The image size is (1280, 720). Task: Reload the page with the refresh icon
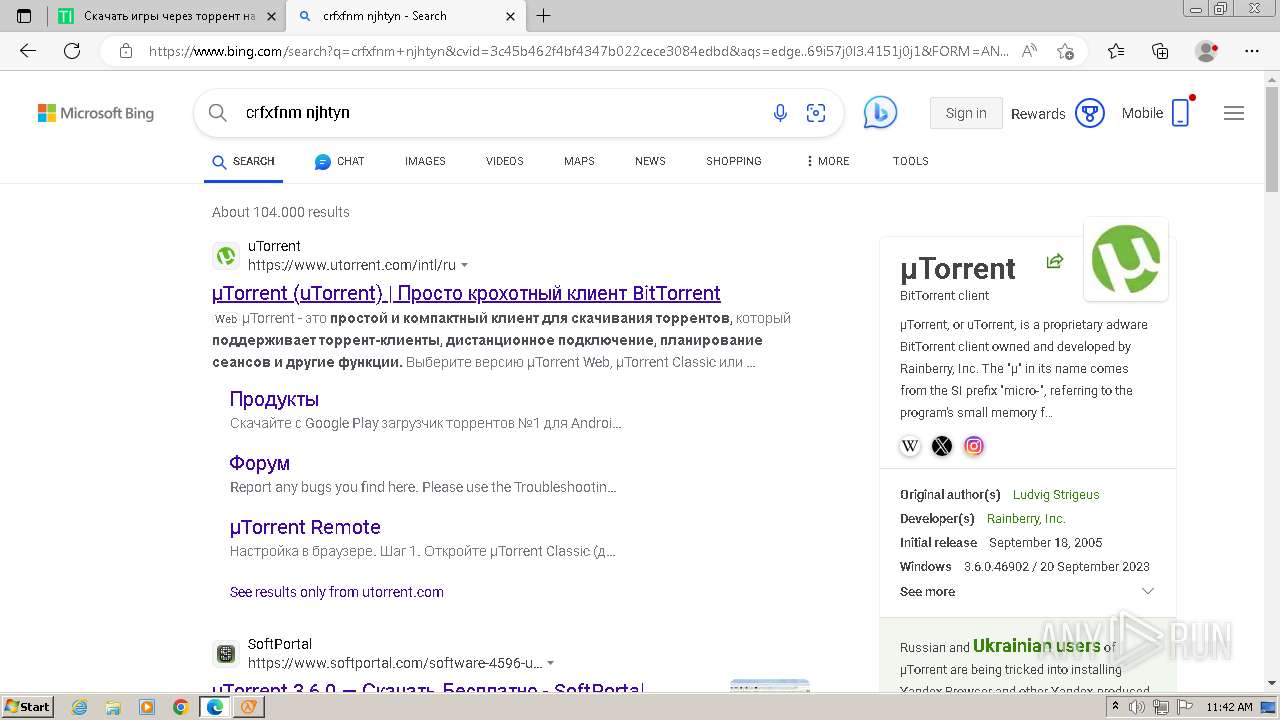coord(72,51)
